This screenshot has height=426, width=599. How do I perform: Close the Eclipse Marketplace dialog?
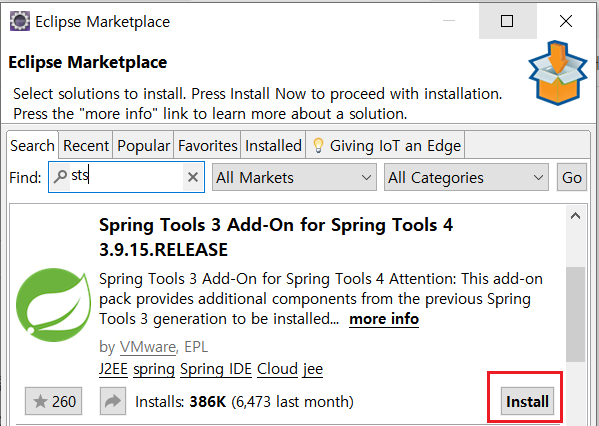pos(566,21)
